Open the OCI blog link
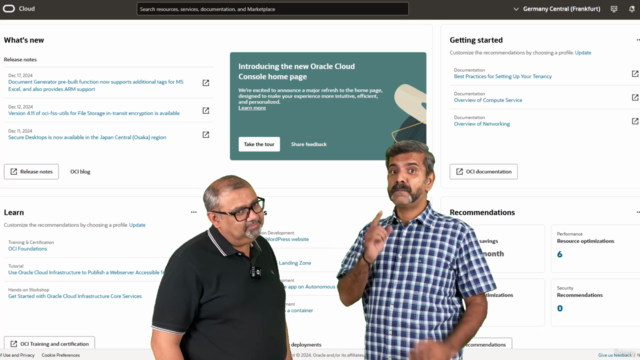 (x=80, y=171)
